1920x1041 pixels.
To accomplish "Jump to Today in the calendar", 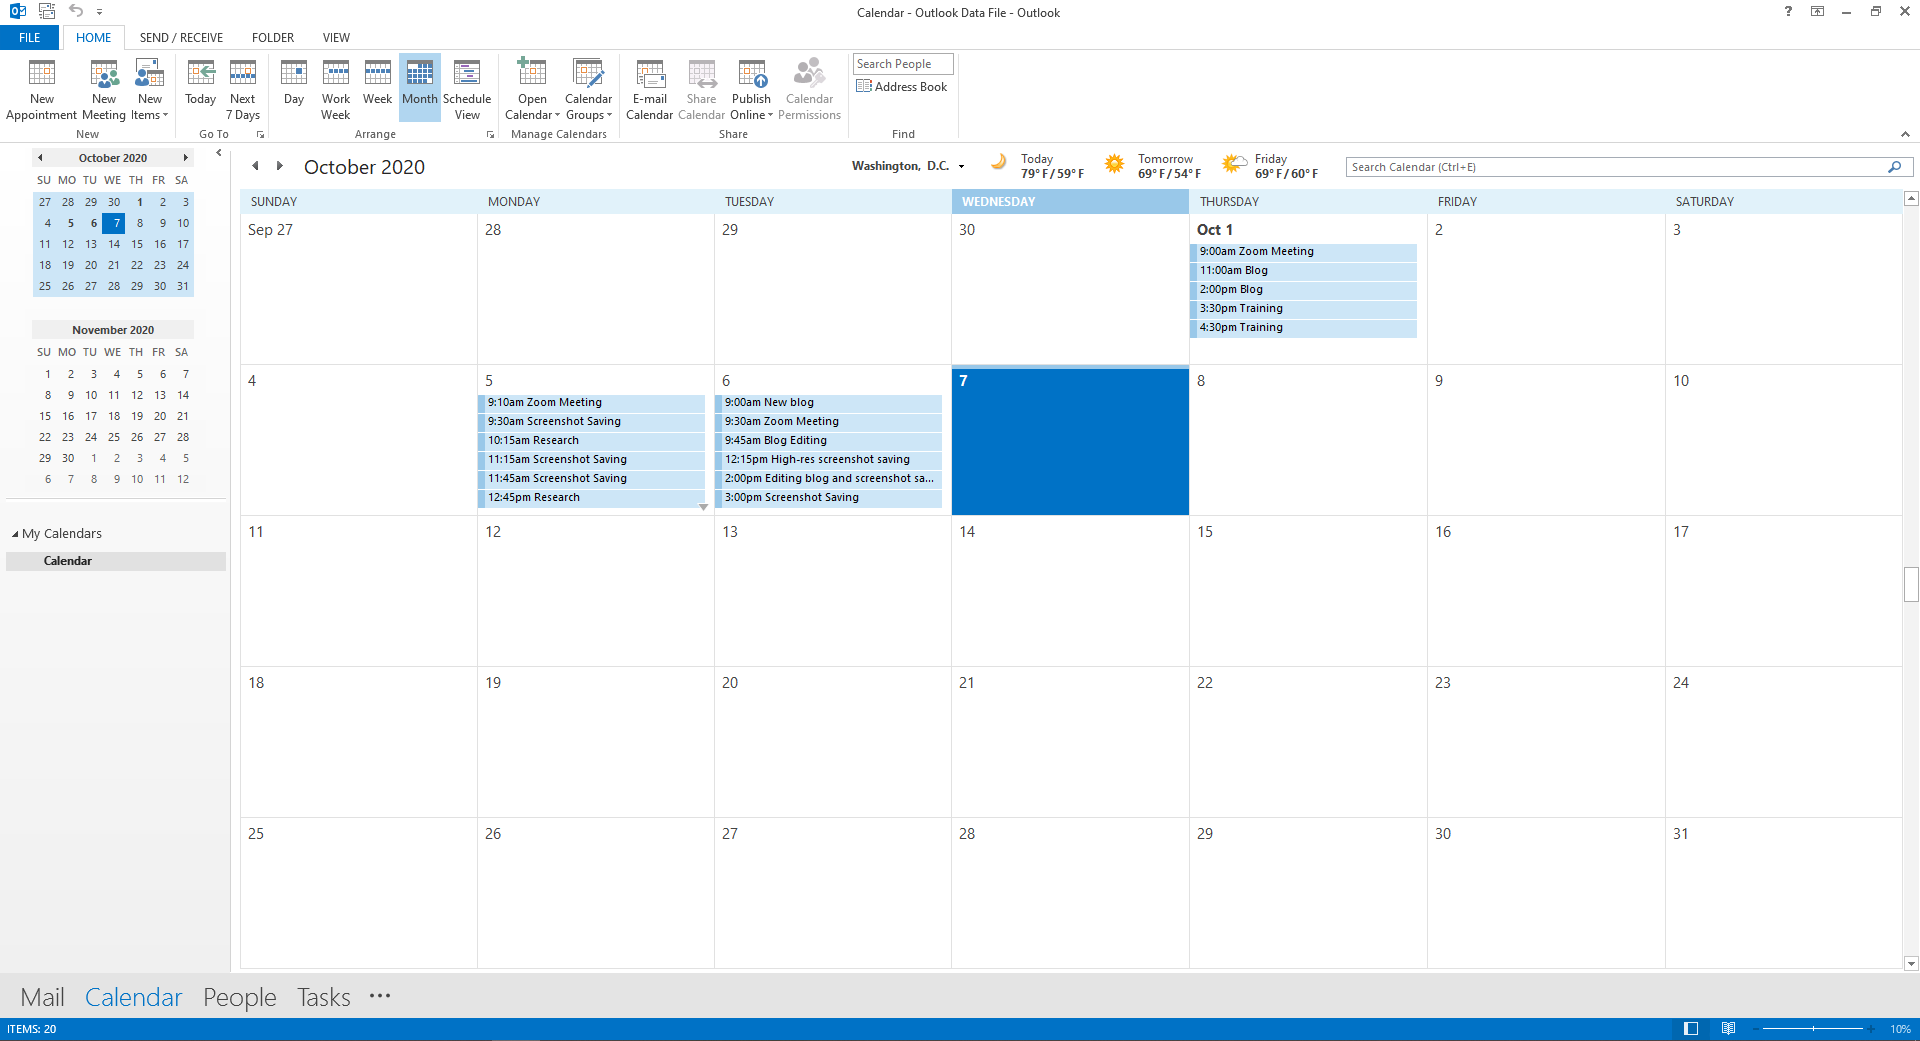I will point(200,87).
